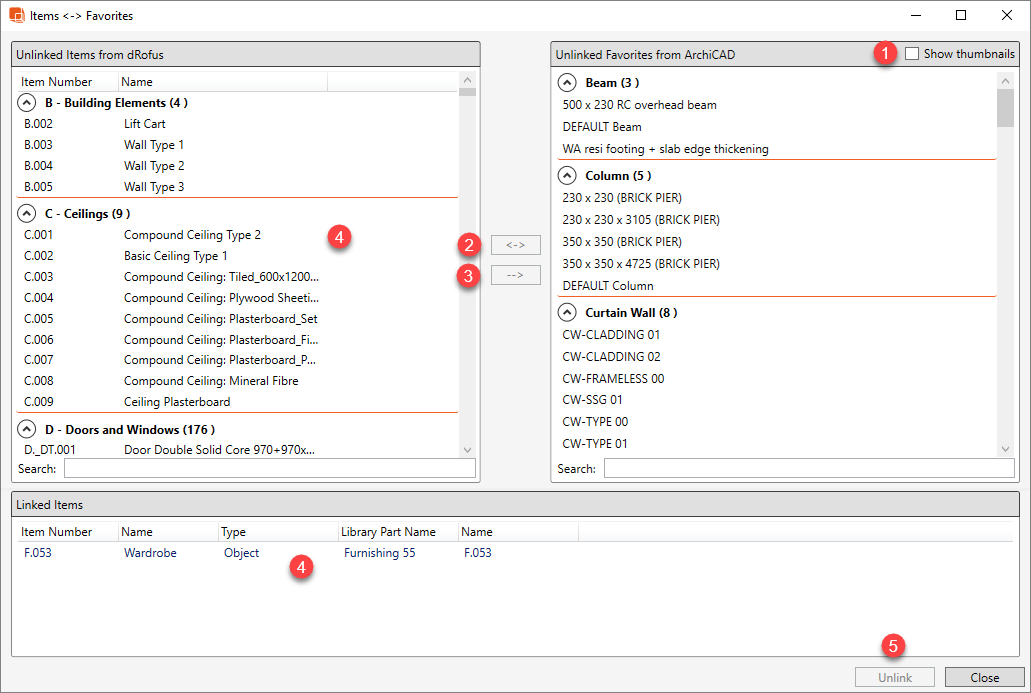The height and width of the screenshot is (693, 1031).
Task: Collapse the C - Ceilings group
Action: point(28,214)
